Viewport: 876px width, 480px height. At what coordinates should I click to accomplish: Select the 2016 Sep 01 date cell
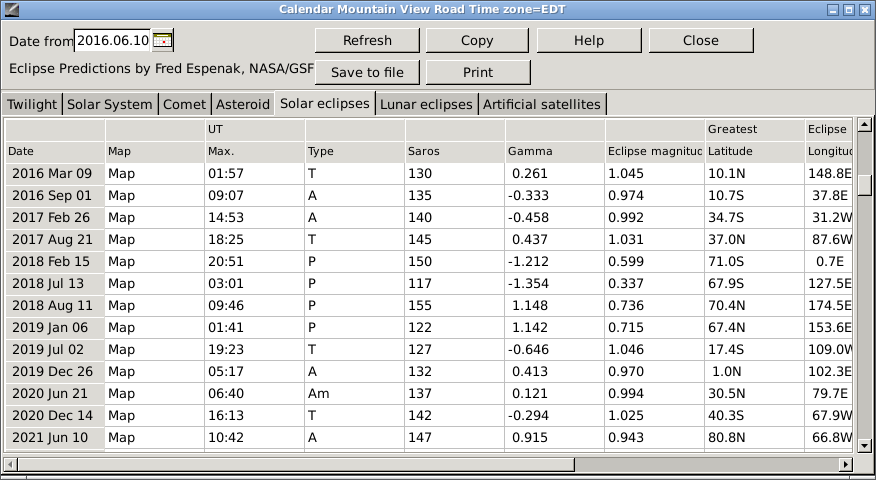pos(55,196)
